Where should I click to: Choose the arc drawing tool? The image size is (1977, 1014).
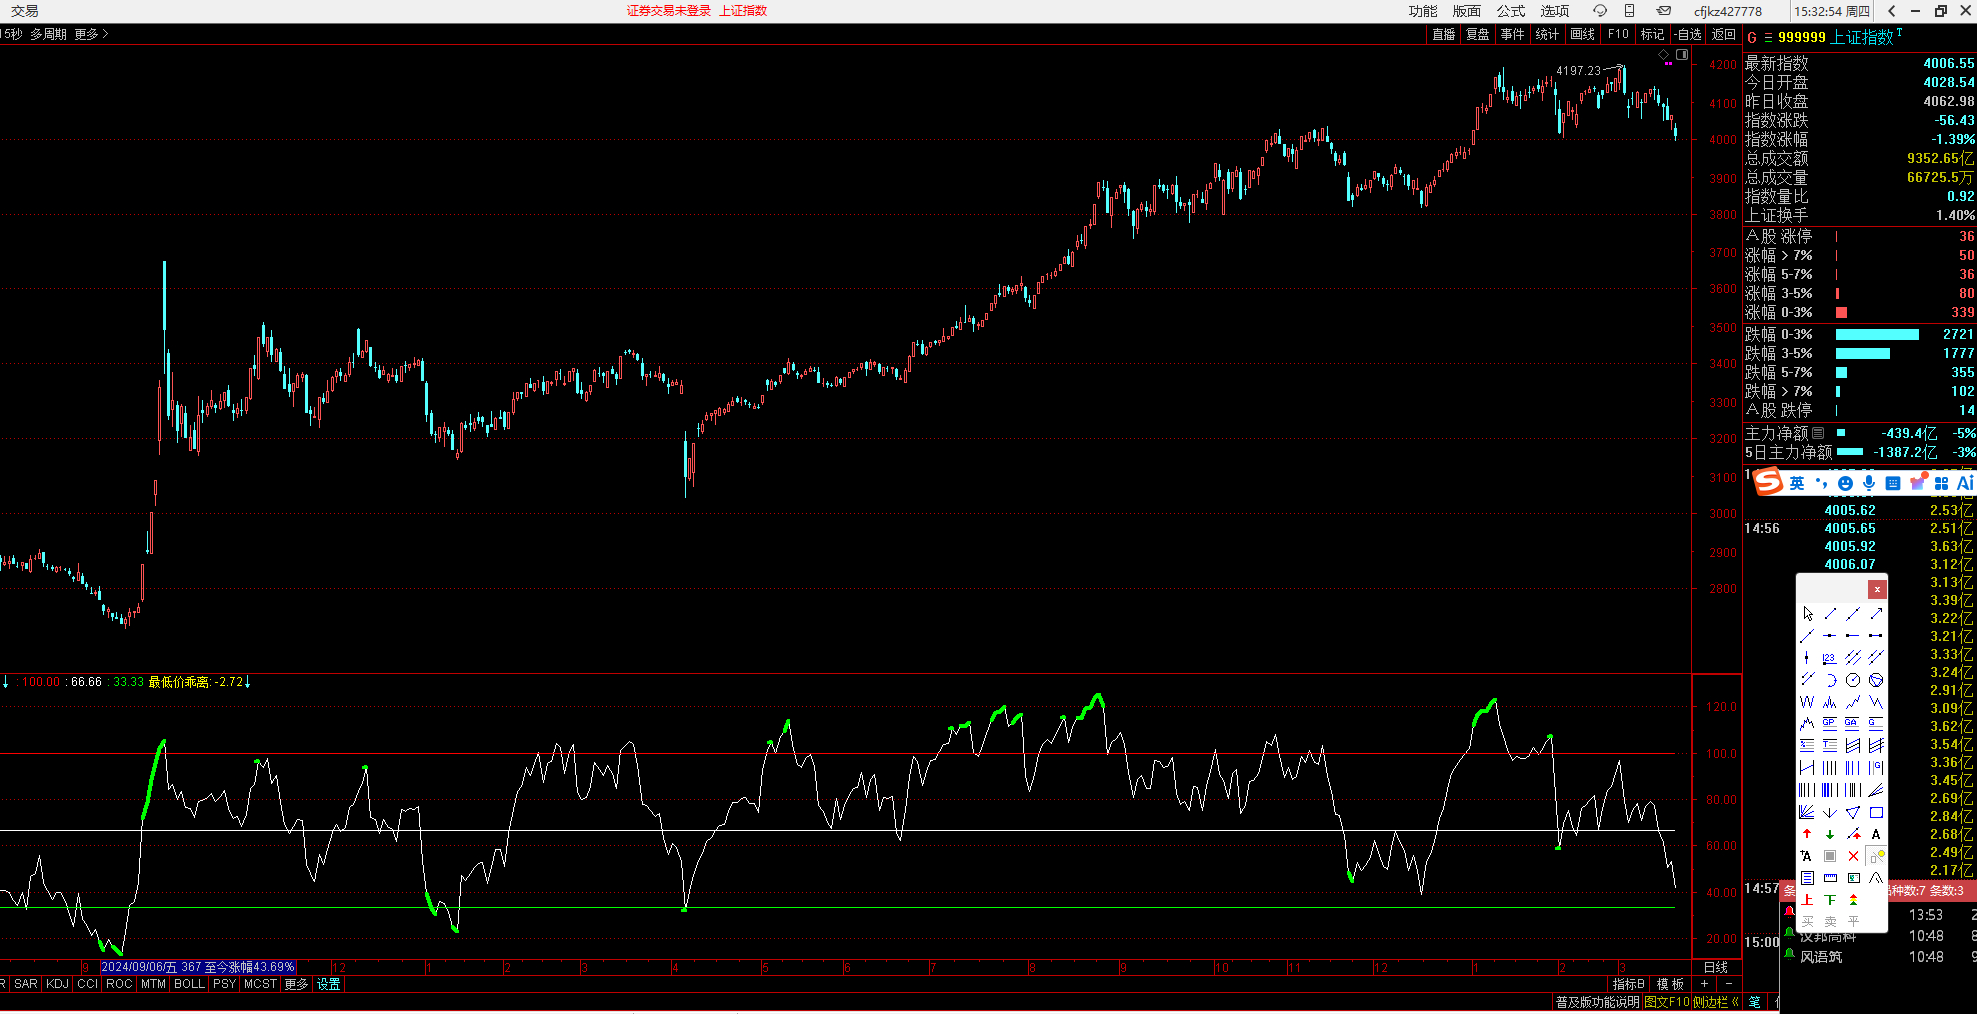coord(1831,679)
